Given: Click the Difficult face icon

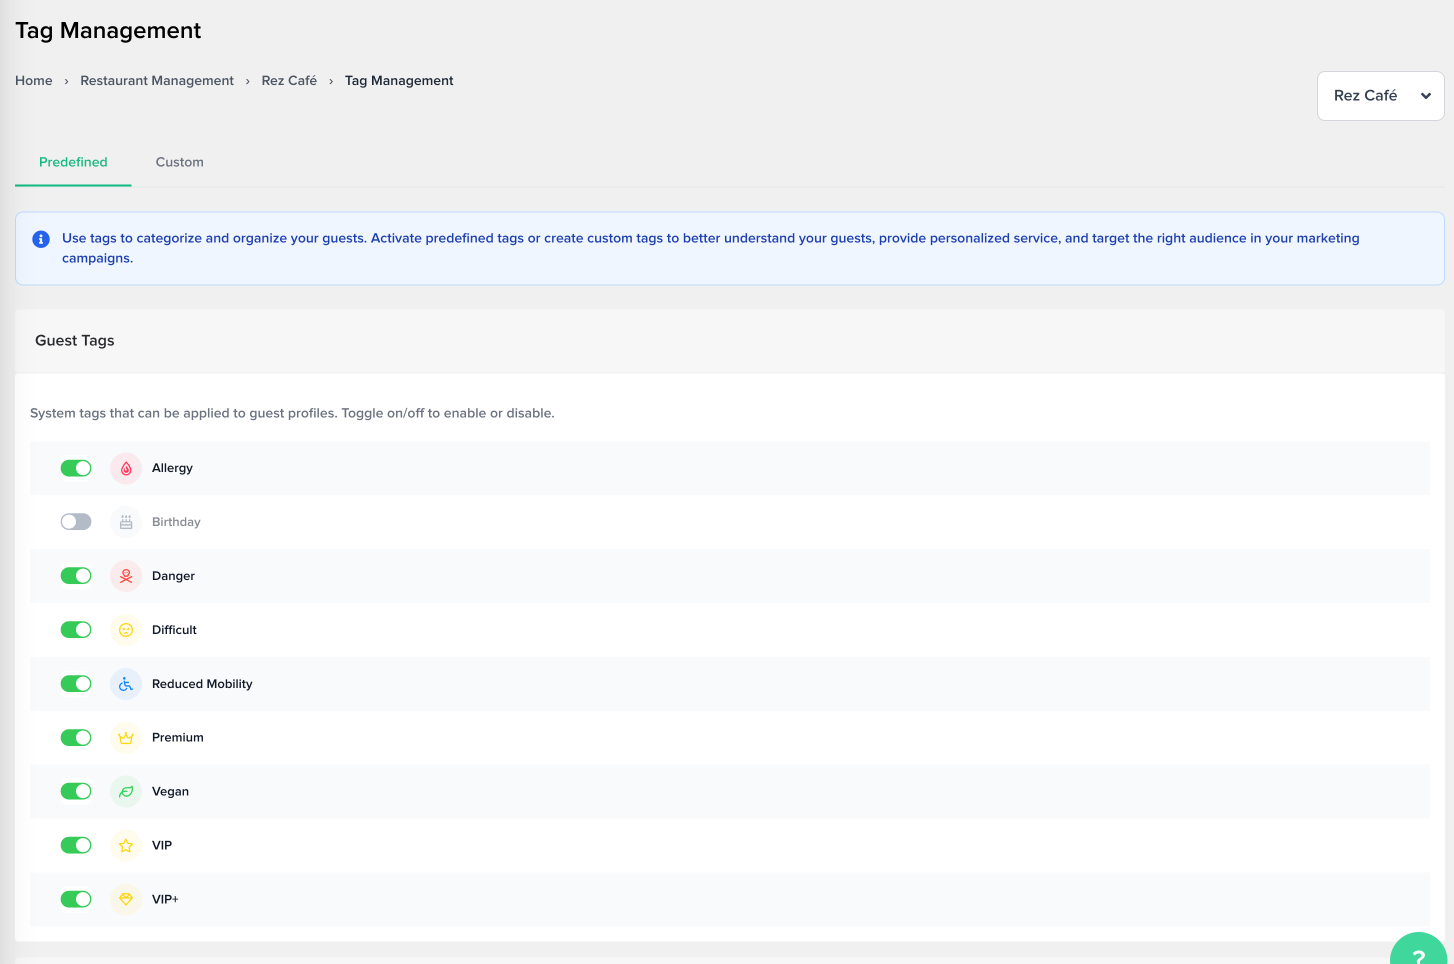Looking at the screenshot, I should click(x=126, y=630).
